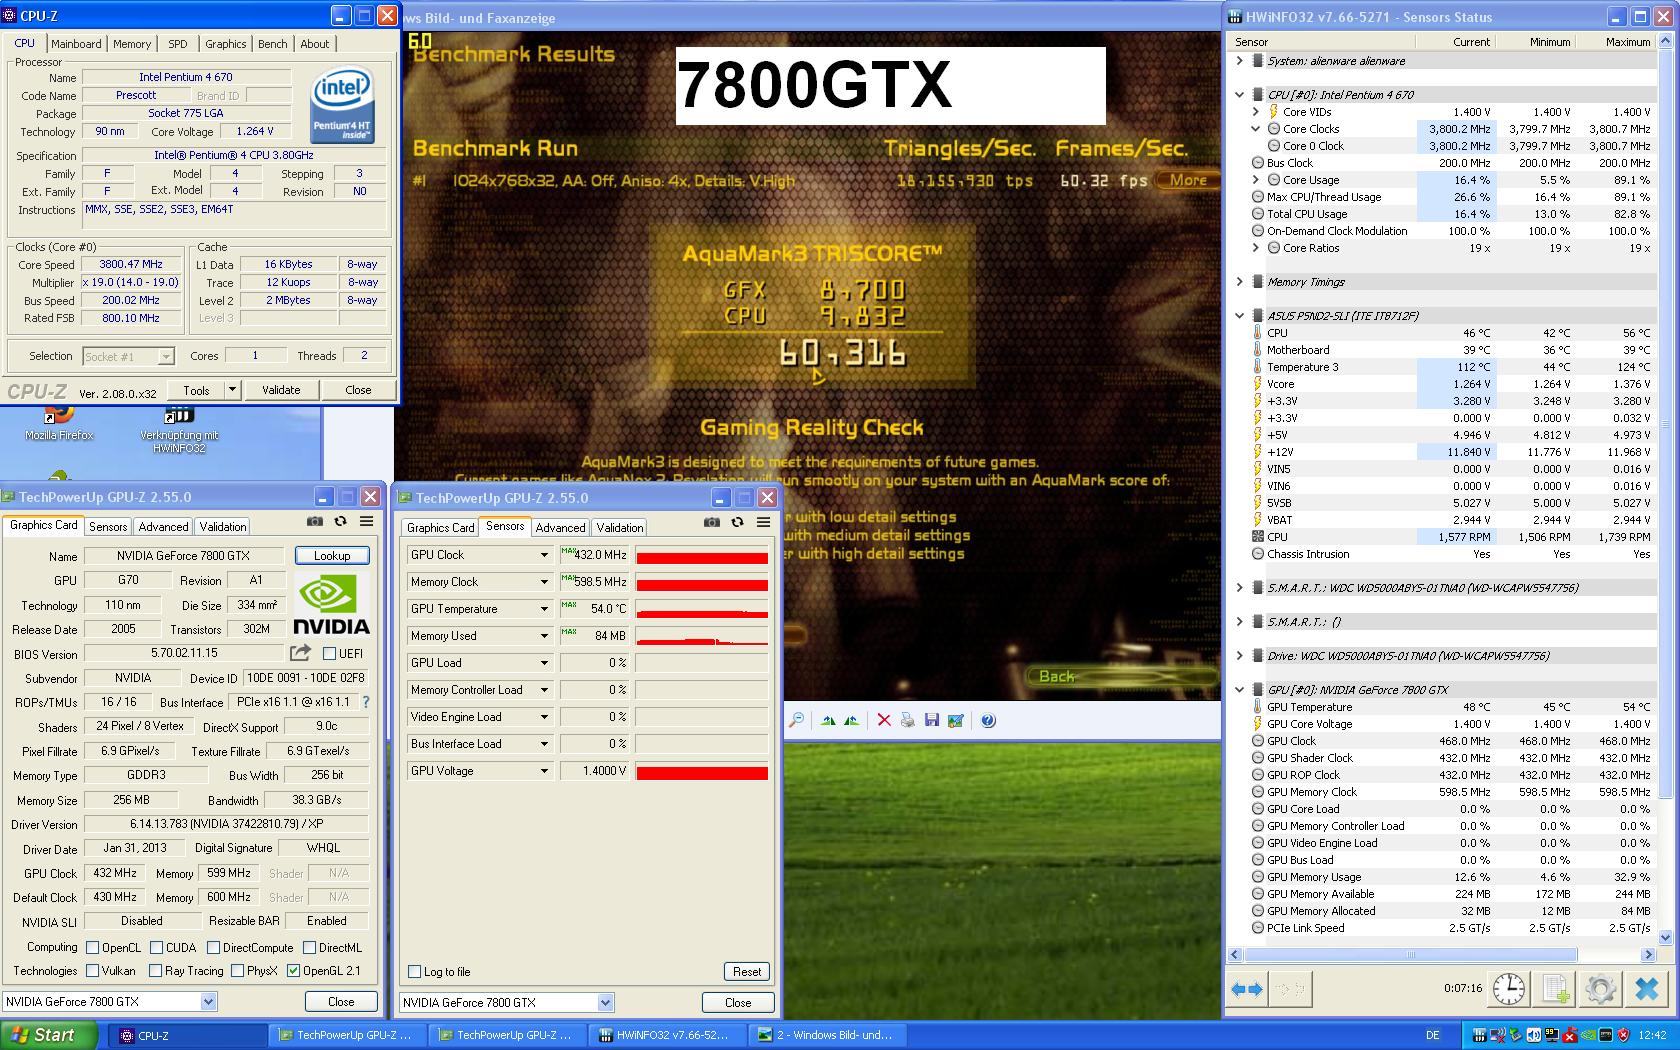Click the save floppy icon in image viewer toolbar
Viewport: 1680px width, 1050px height.
(932, 720)
